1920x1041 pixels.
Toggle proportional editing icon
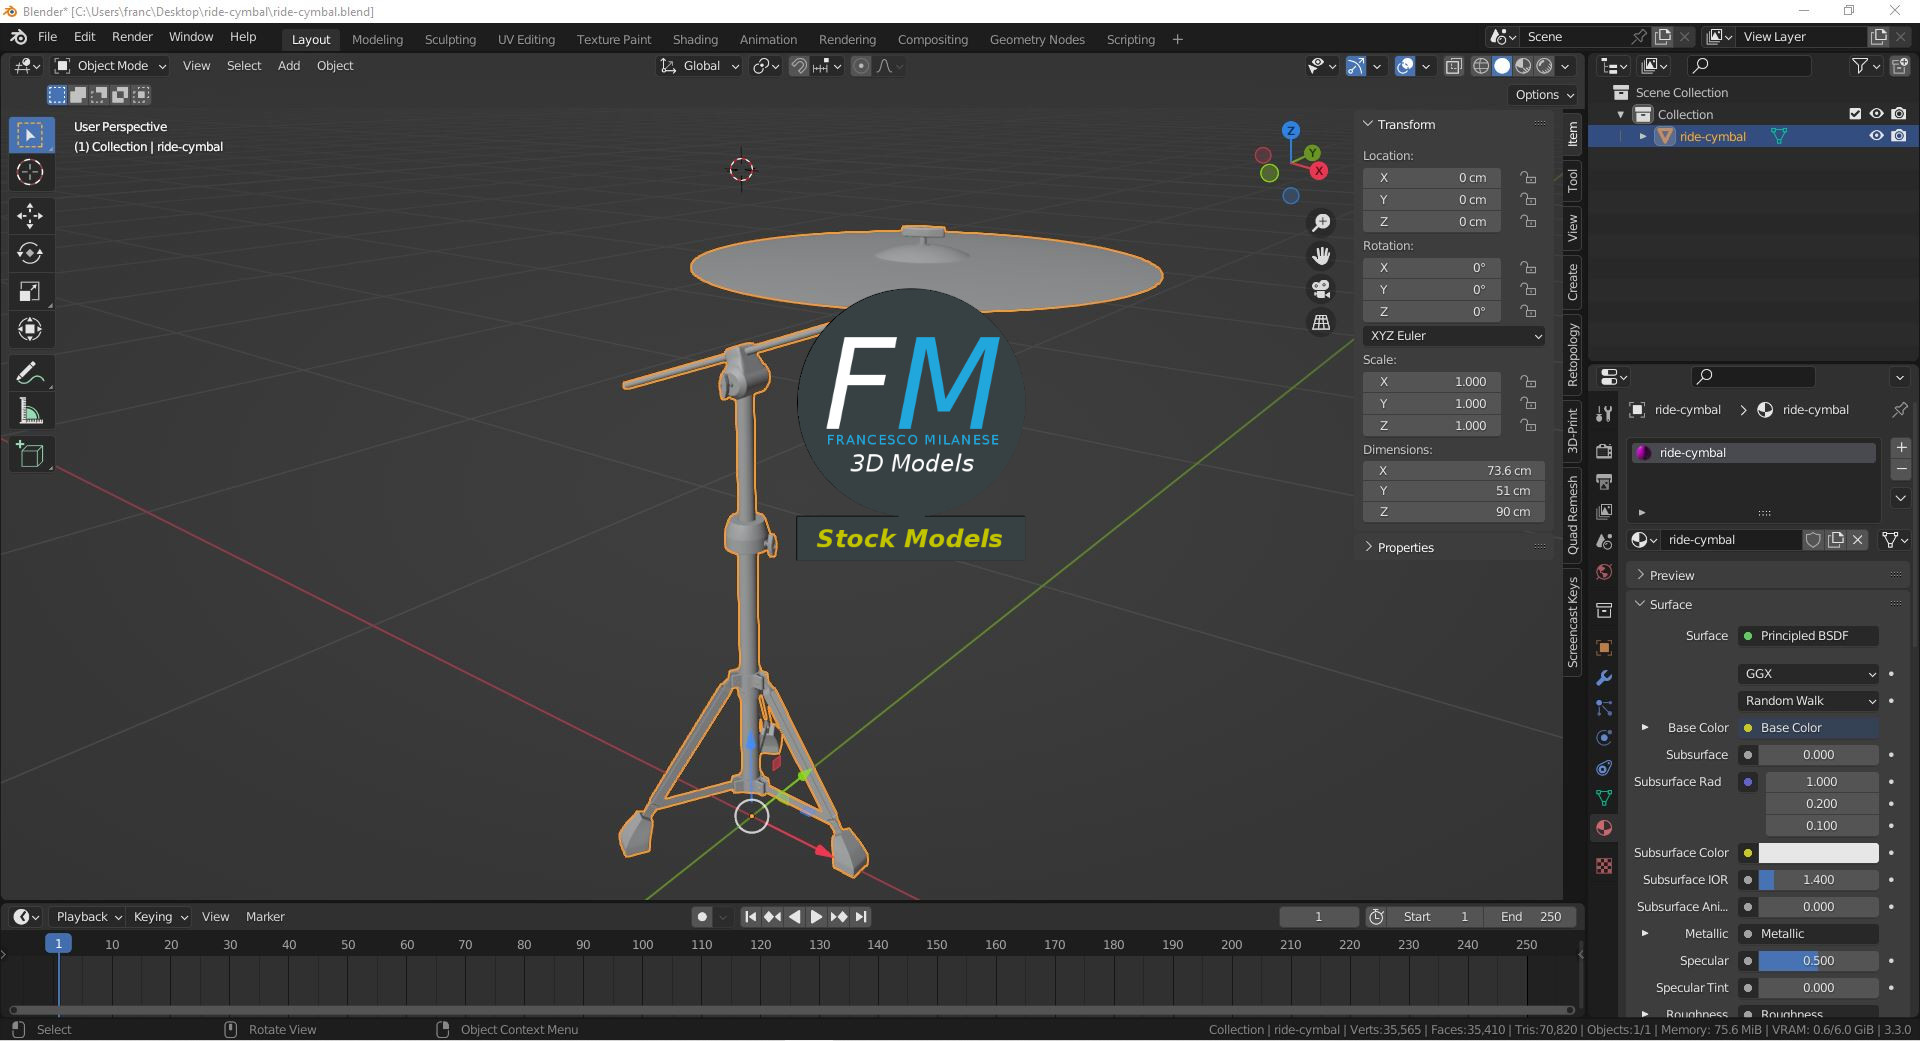click(x=861, y=66)
